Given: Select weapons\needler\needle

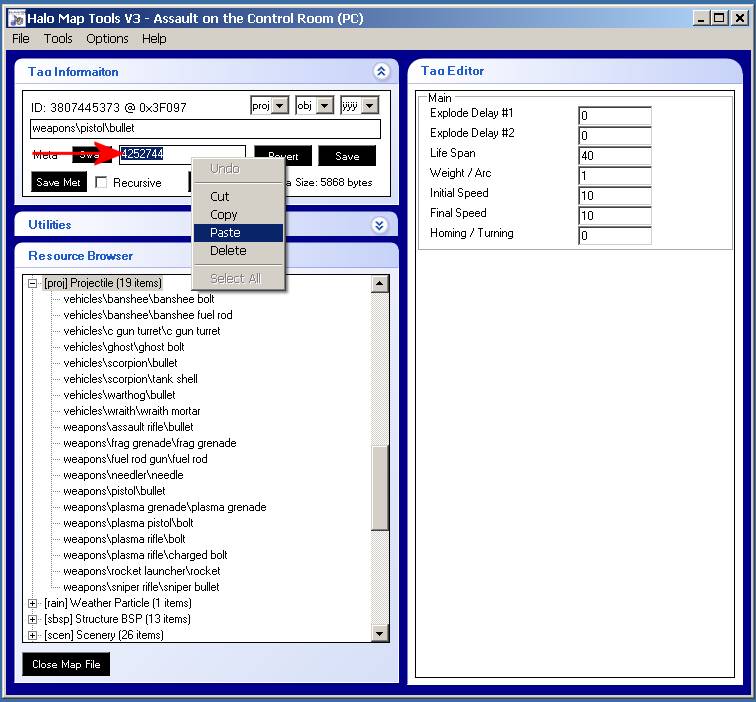Looking at the screenshot, I should click(123, 475).
